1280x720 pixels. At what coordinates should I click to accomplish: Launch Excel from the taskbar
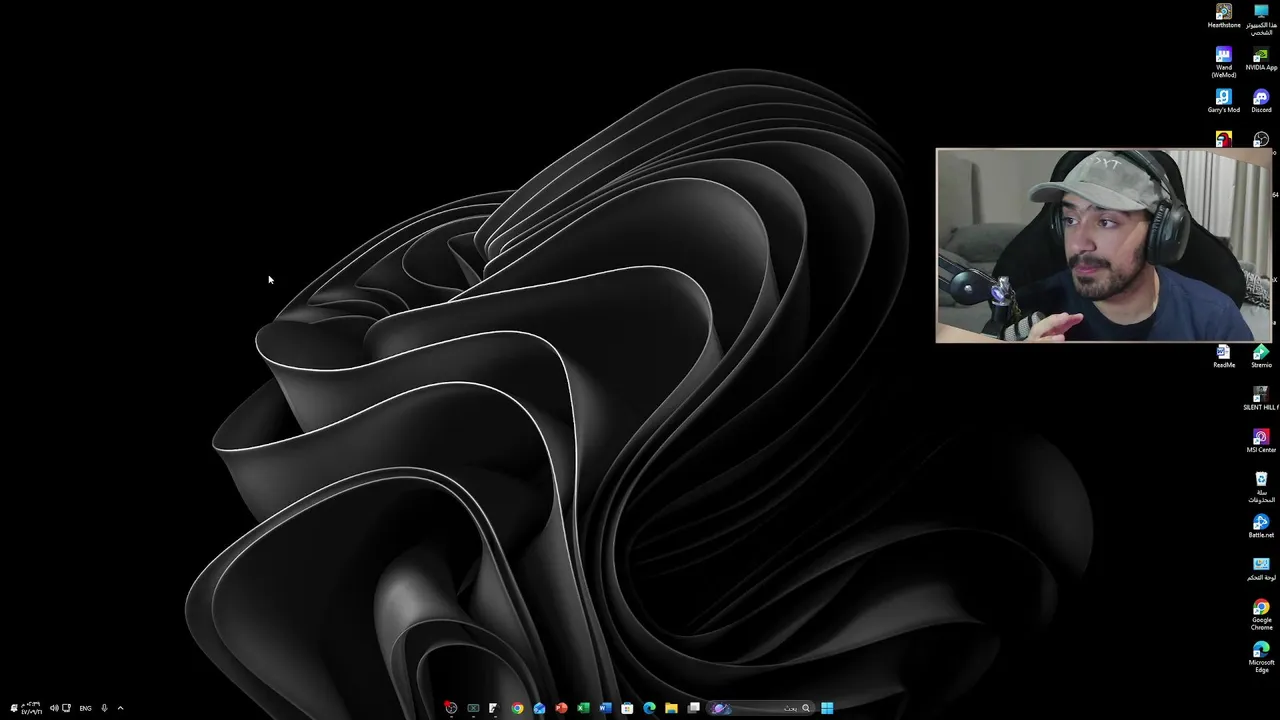[583, 708]
